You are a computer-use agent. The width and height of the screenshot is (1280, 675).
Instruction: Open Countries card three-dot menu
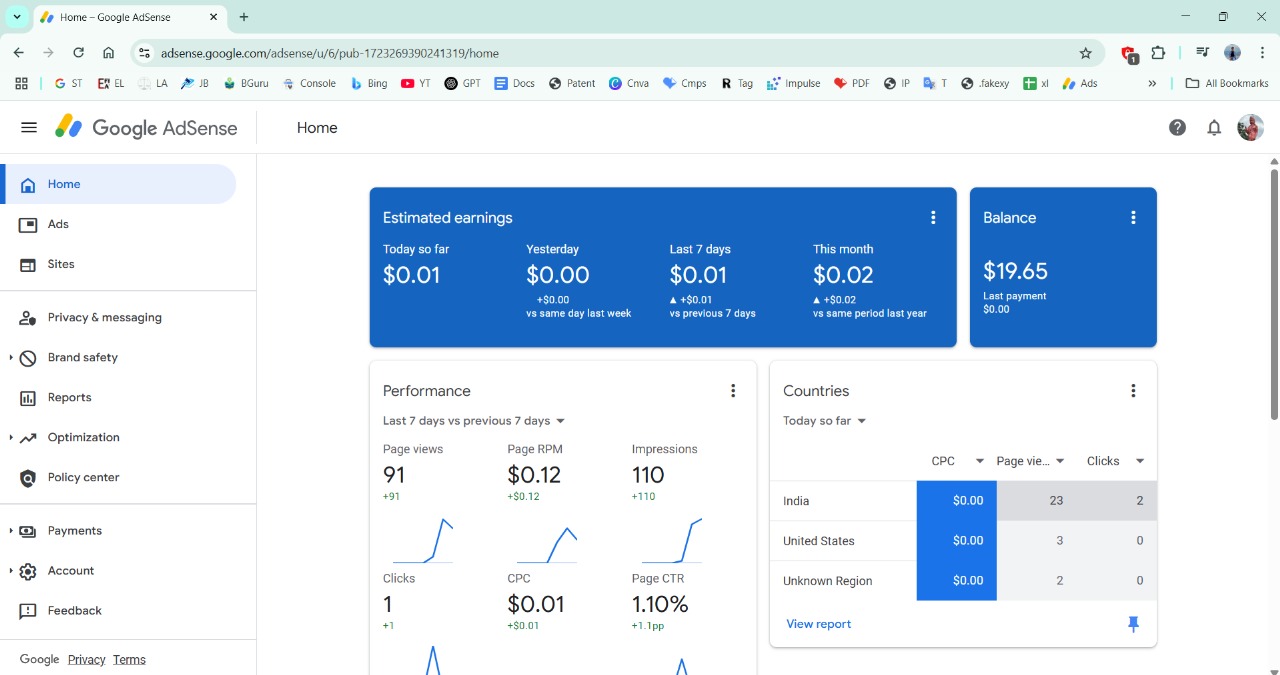click(1133, 391)
